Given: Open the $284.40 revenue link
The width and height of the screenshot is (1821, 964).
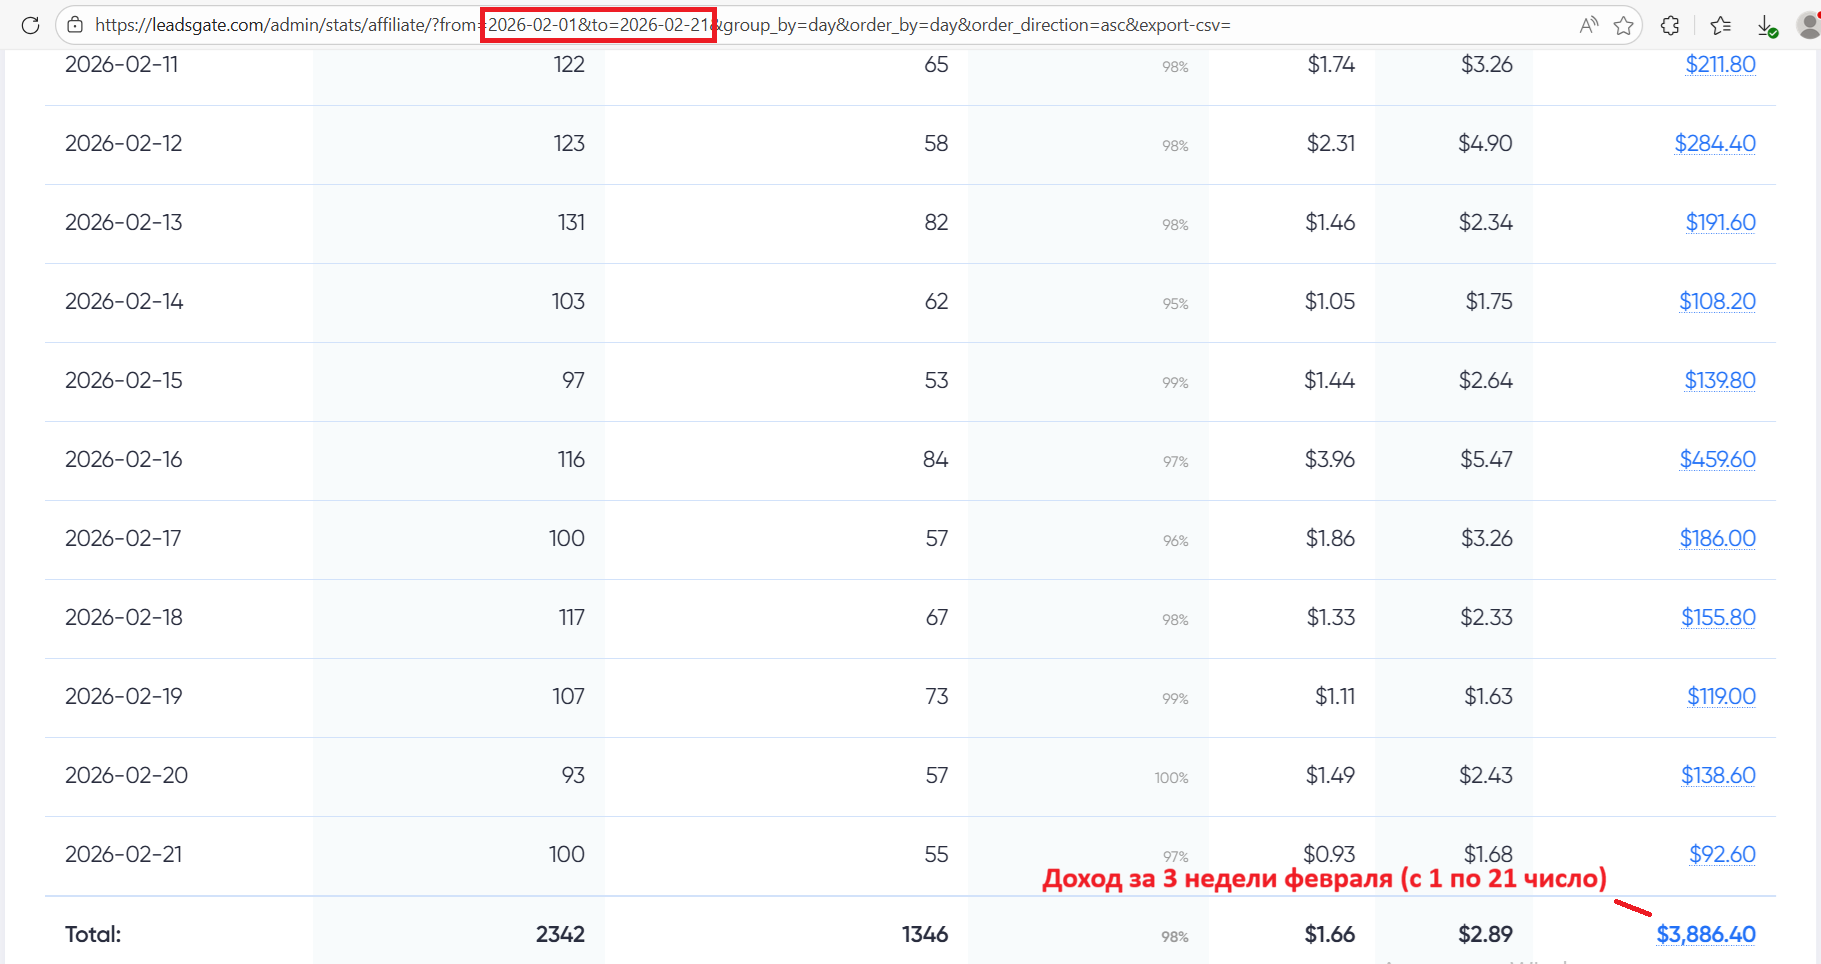Looking at the screenshot, I should coord(1715,143).
